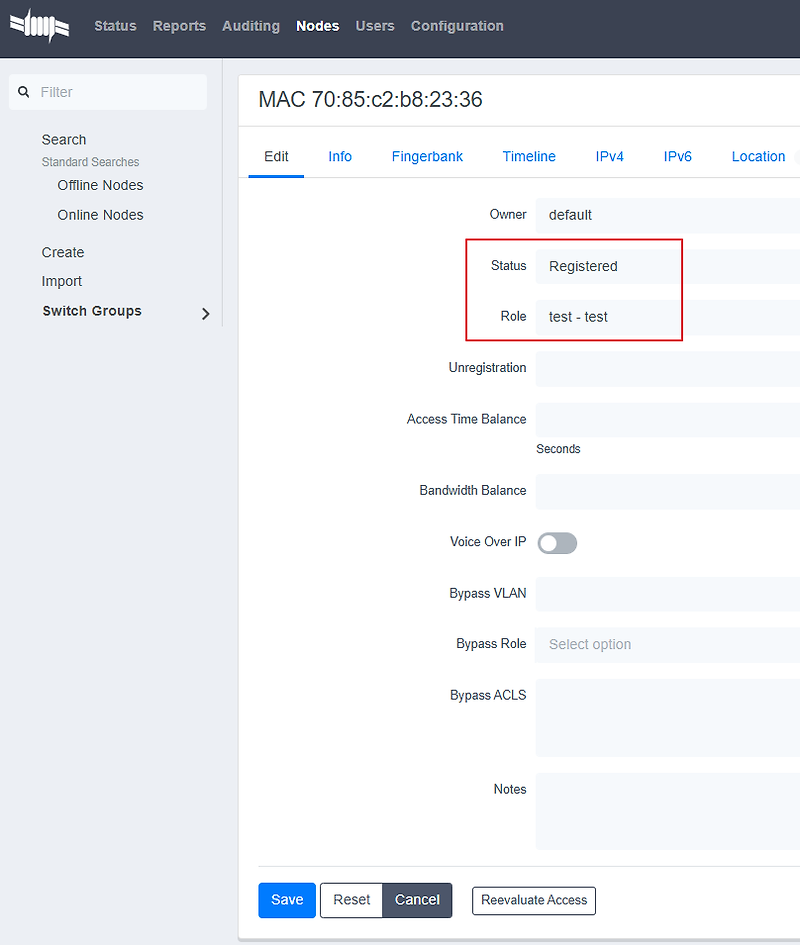Click the Bypass ACLS text area
The image size is (800, 945).
tap(667, 718)
